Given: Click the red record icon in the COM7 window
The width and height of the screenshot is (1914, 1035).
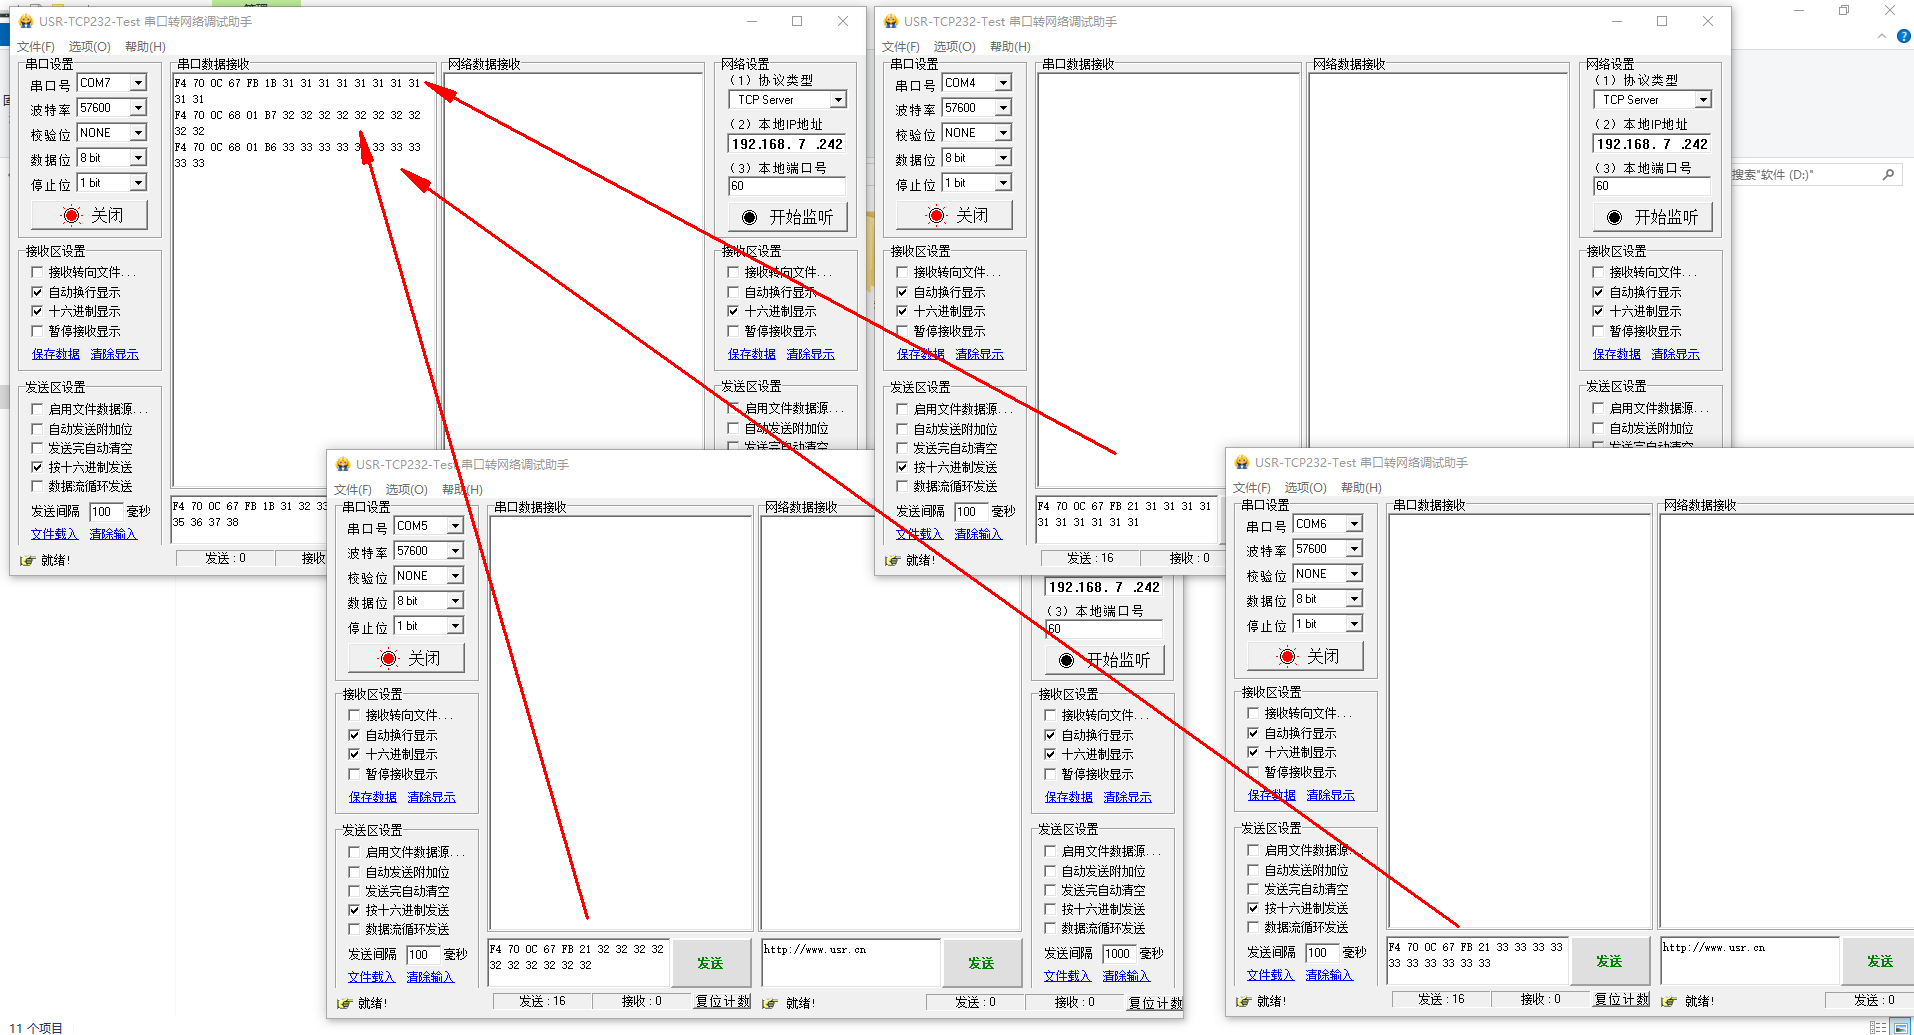Looking at the screenshot, I should tap(71, 215).
